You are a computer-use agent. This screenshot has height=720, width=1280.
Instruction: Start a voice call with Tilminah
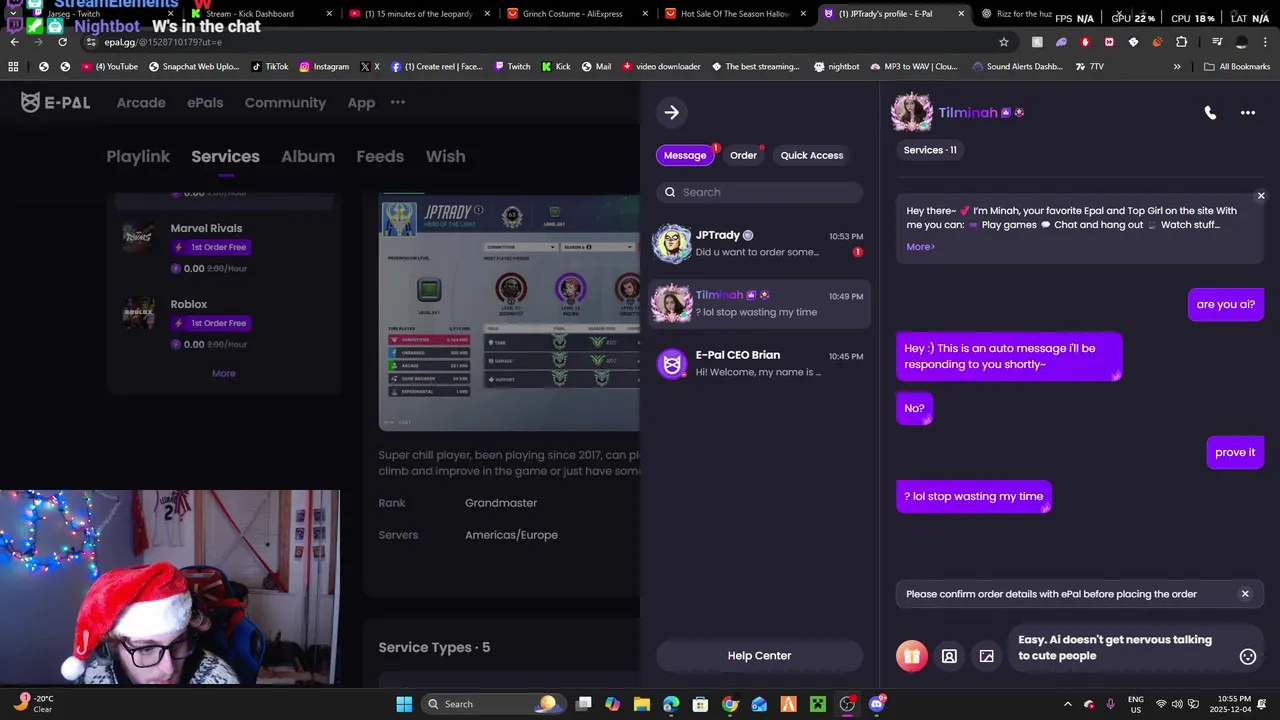point(1210,113)
